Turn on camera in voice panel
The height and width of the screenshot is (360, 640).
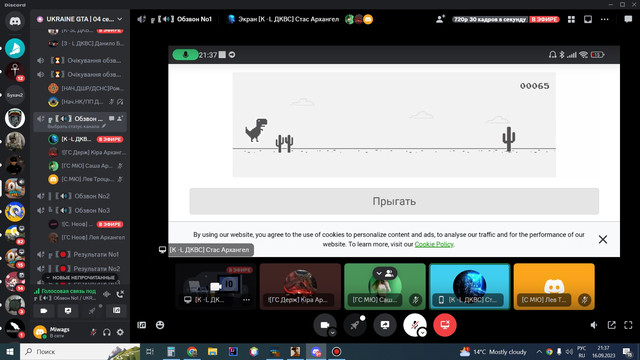[x=44, y=311]
